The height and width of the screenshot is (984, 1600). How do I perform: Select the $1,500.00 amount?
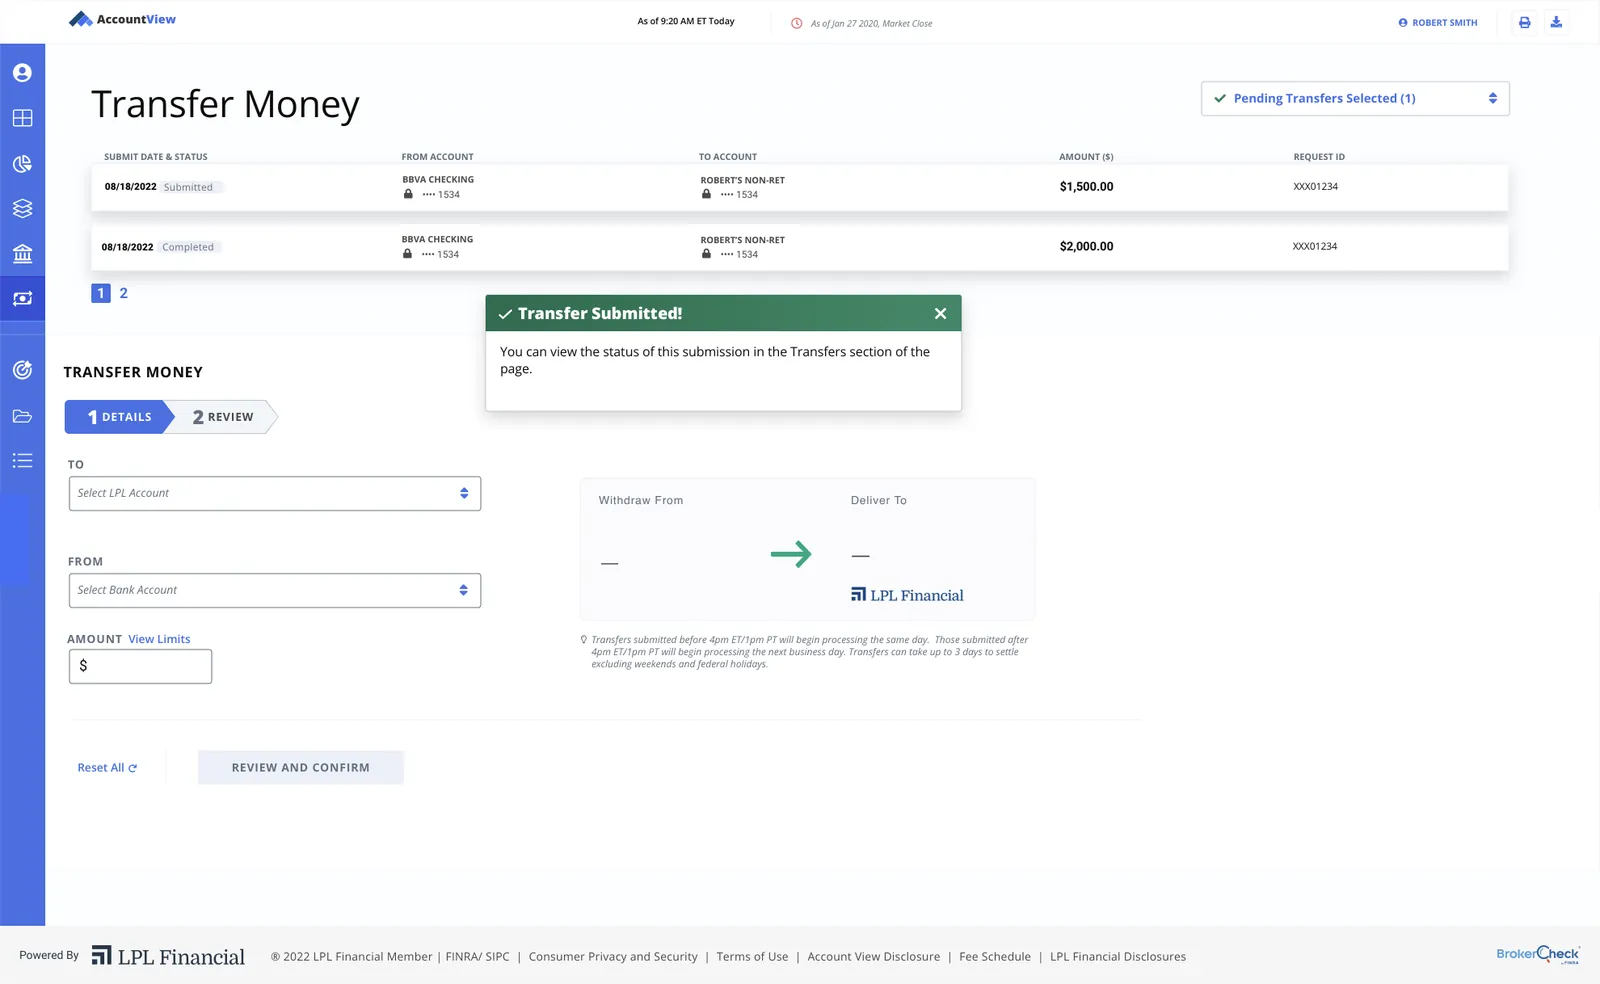click(1086, 187)
